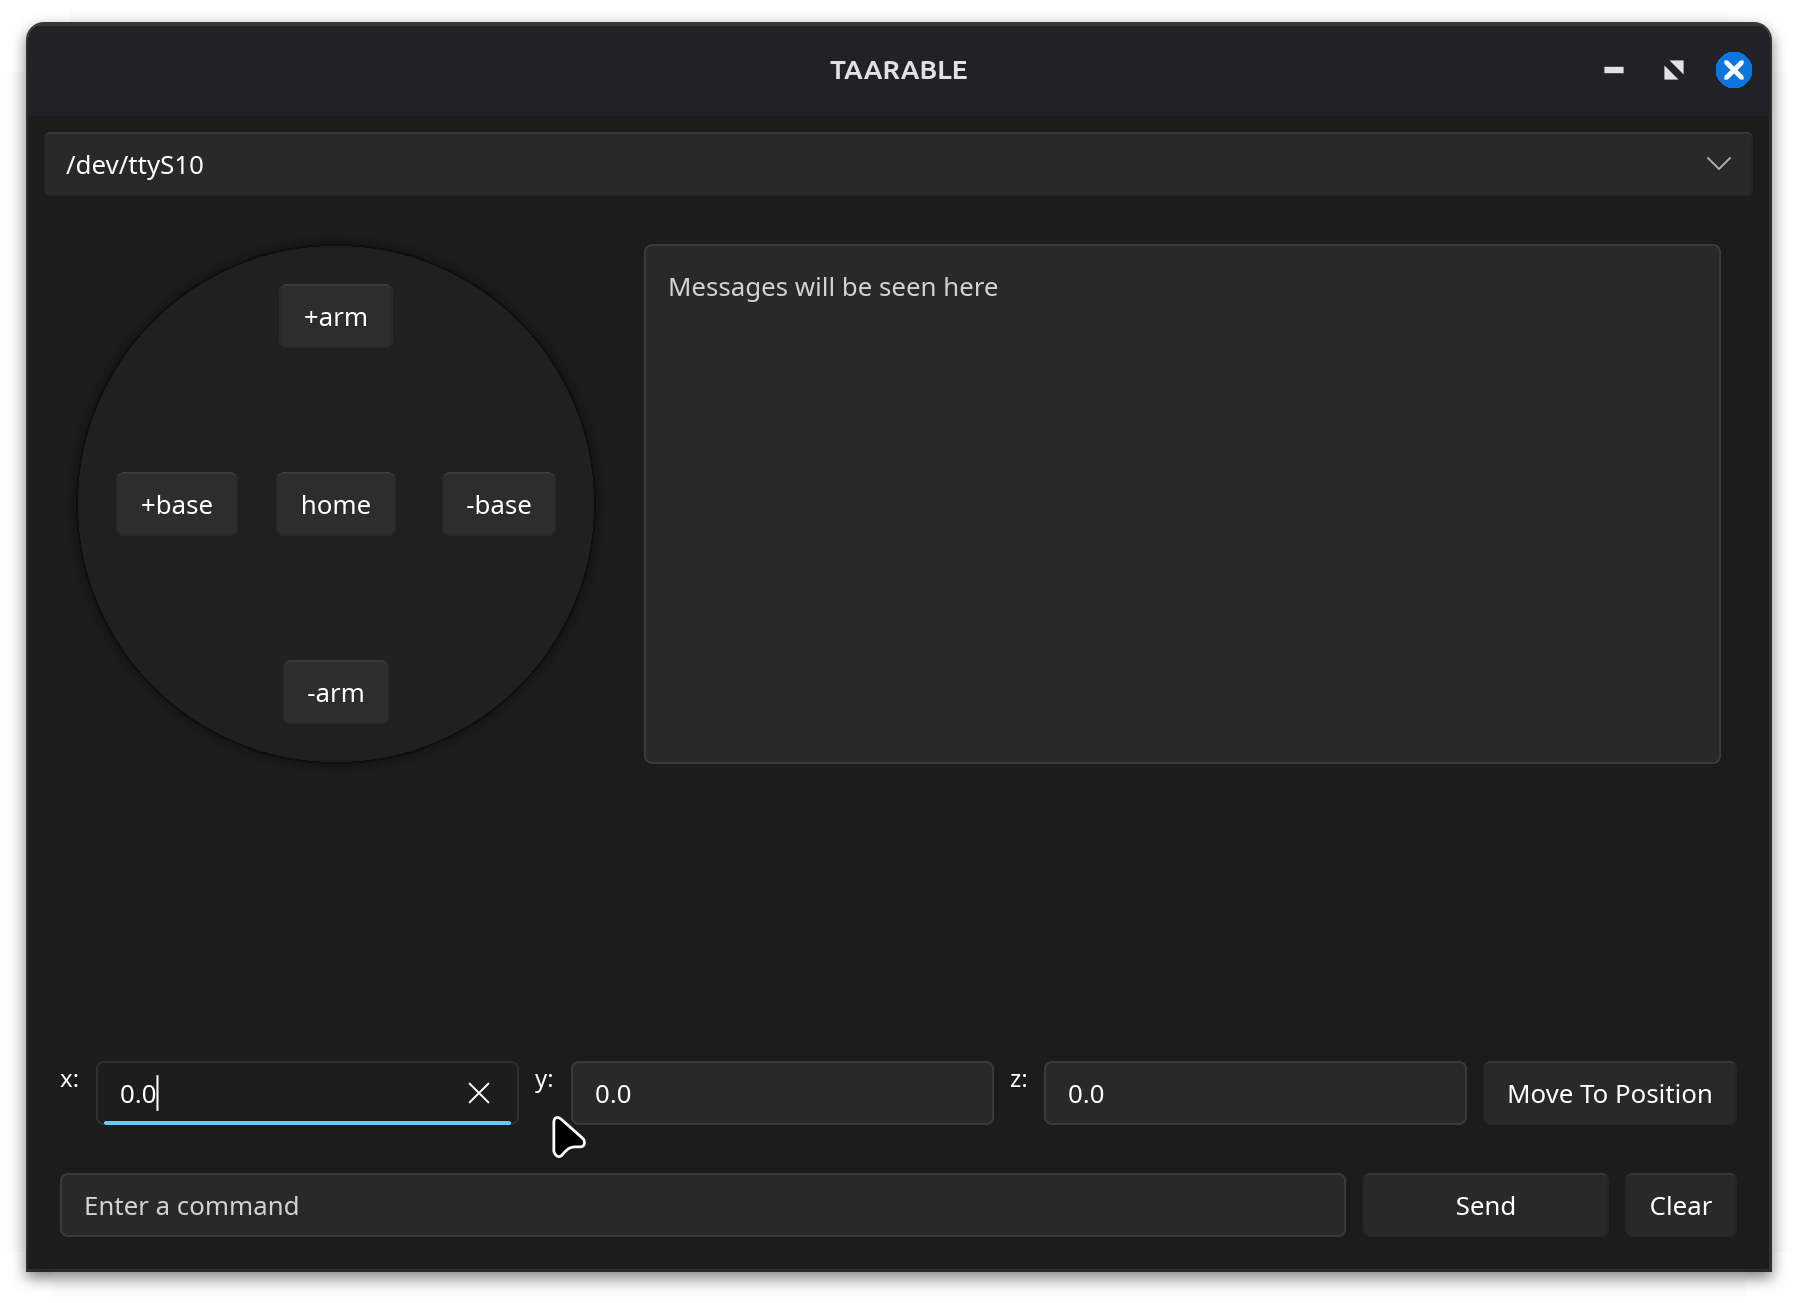
Task: Focus the y coordinate input field
Action: click(x=782, y=1094)
